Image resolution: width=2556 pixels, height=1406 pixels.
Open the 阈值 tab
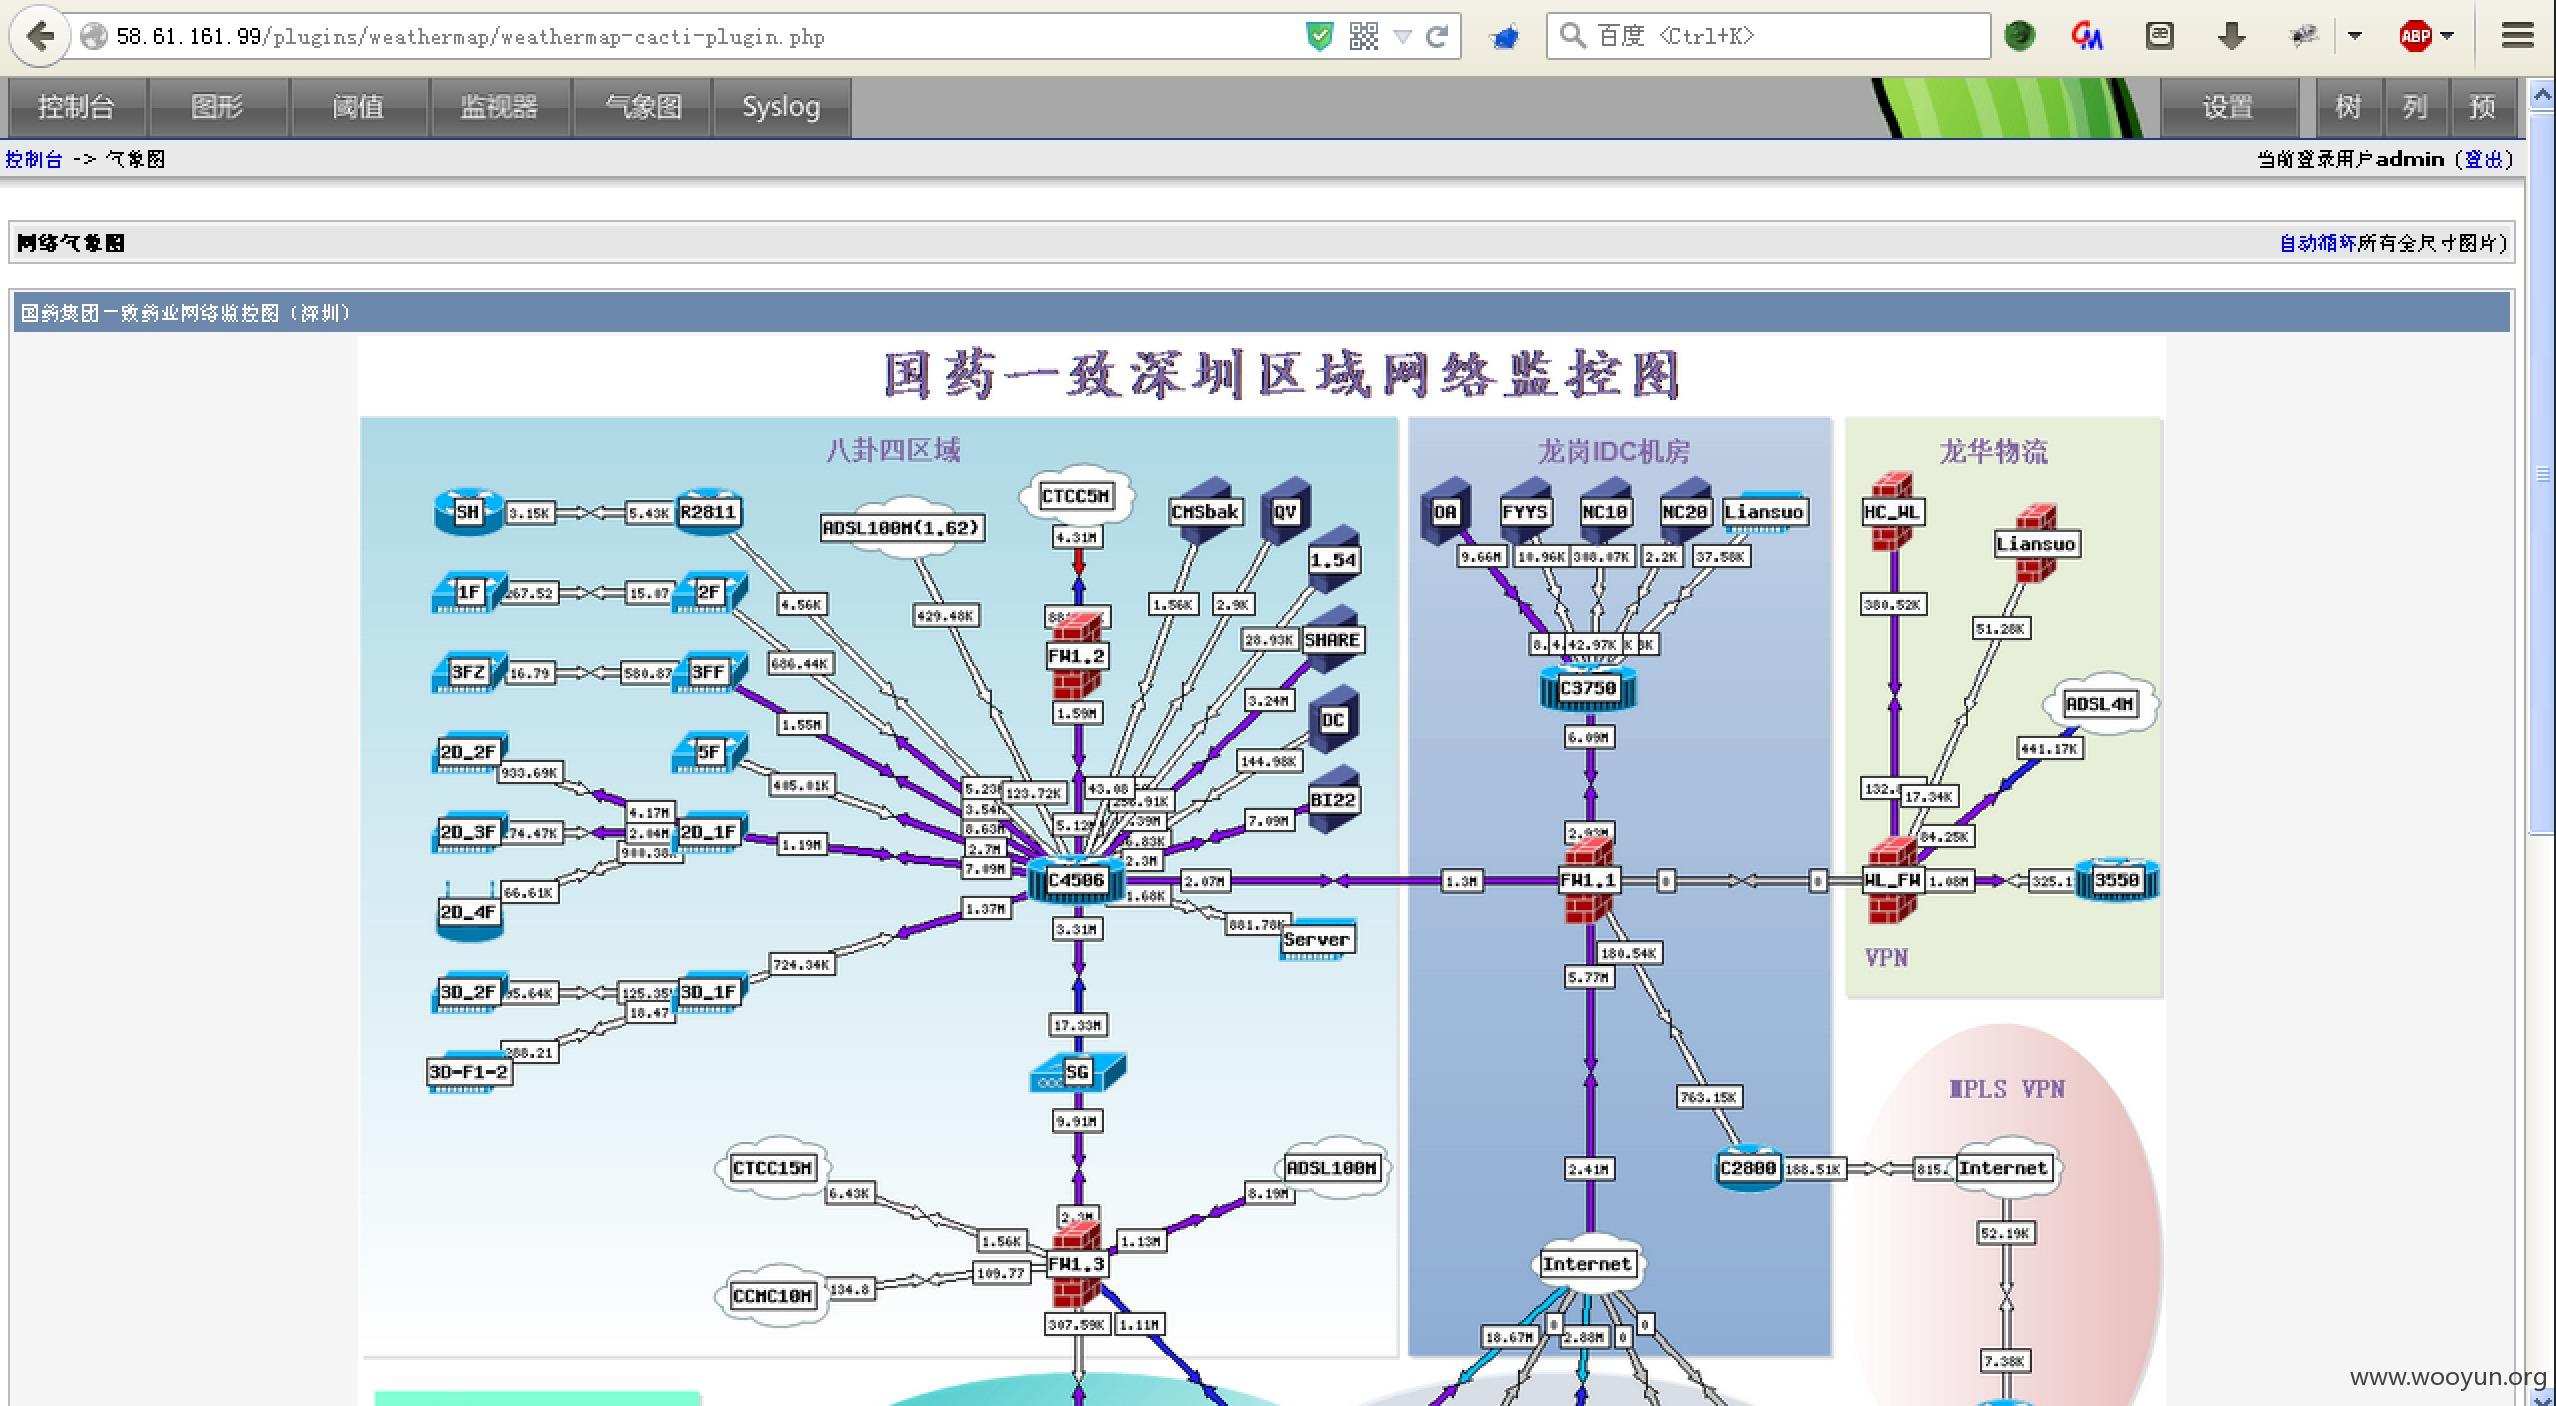(359, 107)
